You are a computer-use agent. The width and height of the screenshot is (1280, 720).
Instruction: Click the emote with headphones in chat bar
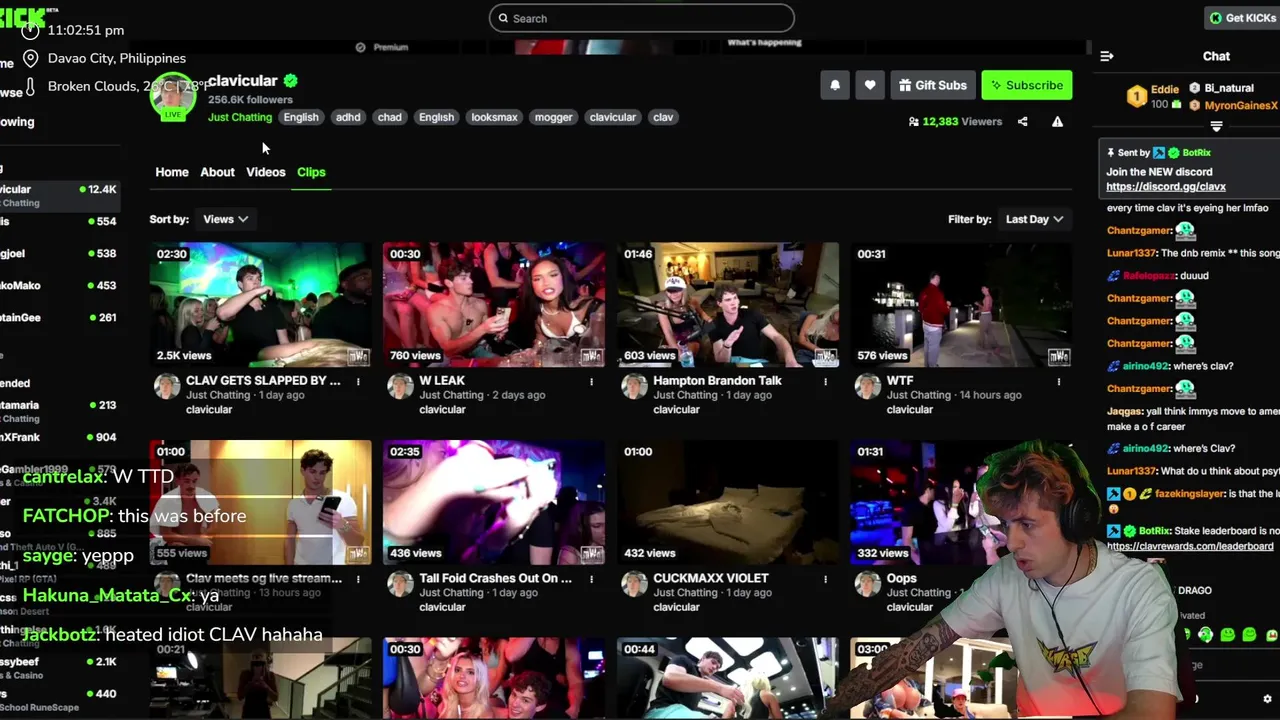(1205, 635)
